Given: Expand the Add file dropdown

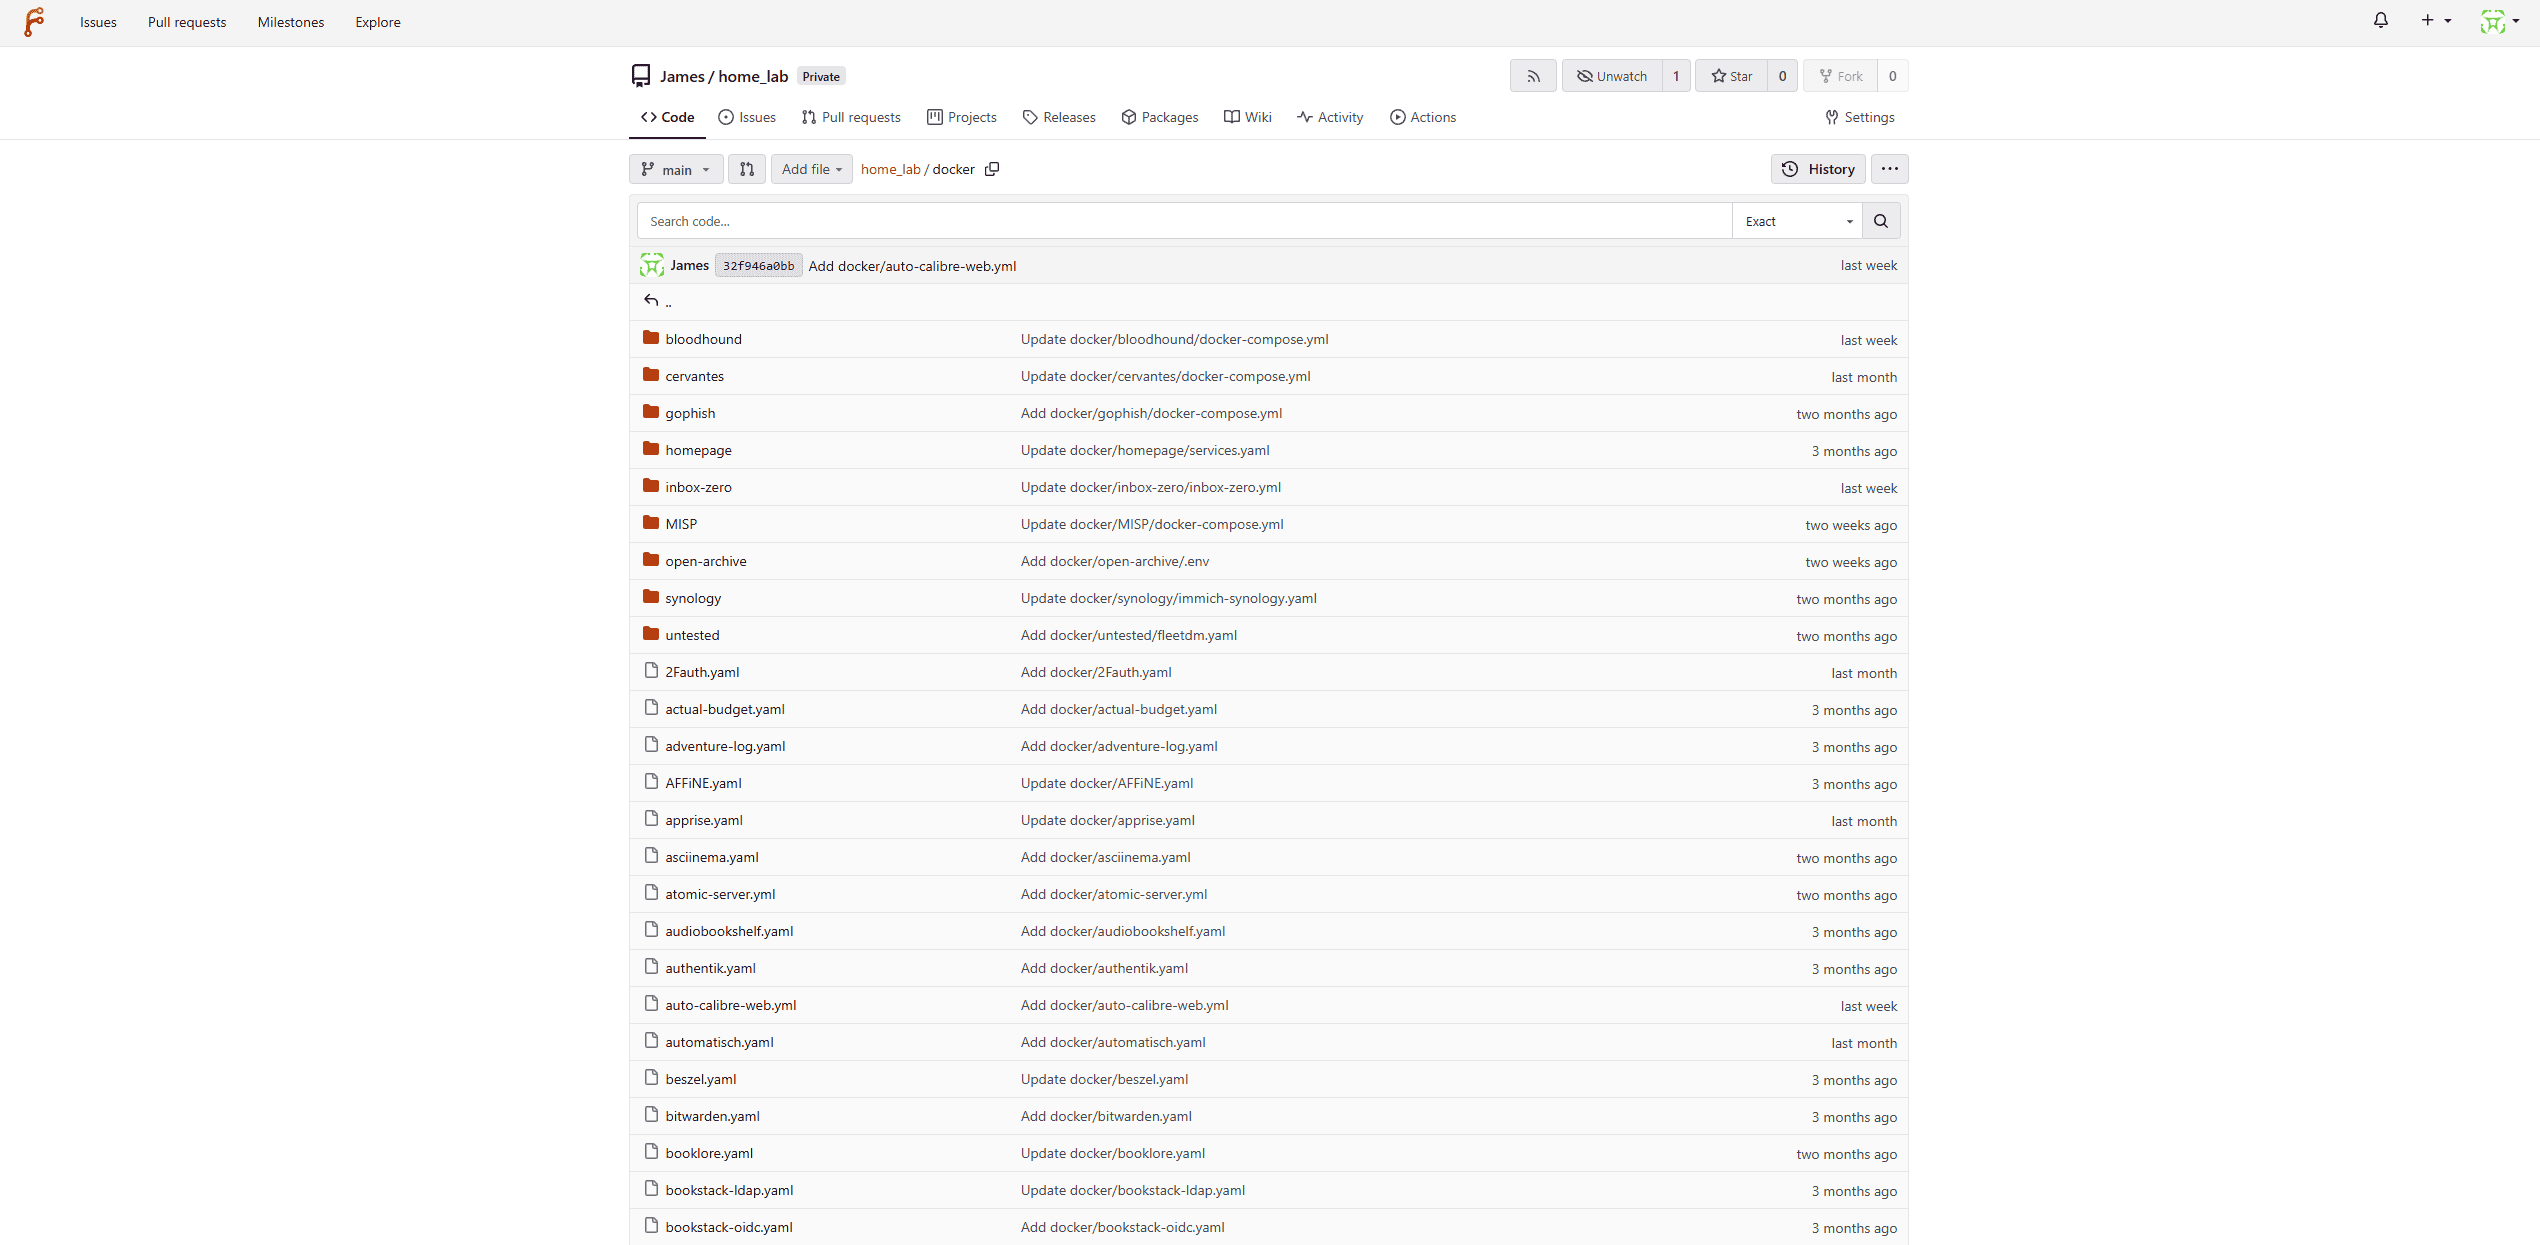Looking at the screenshot, I should pyautogui.click(x=811, y=169).
